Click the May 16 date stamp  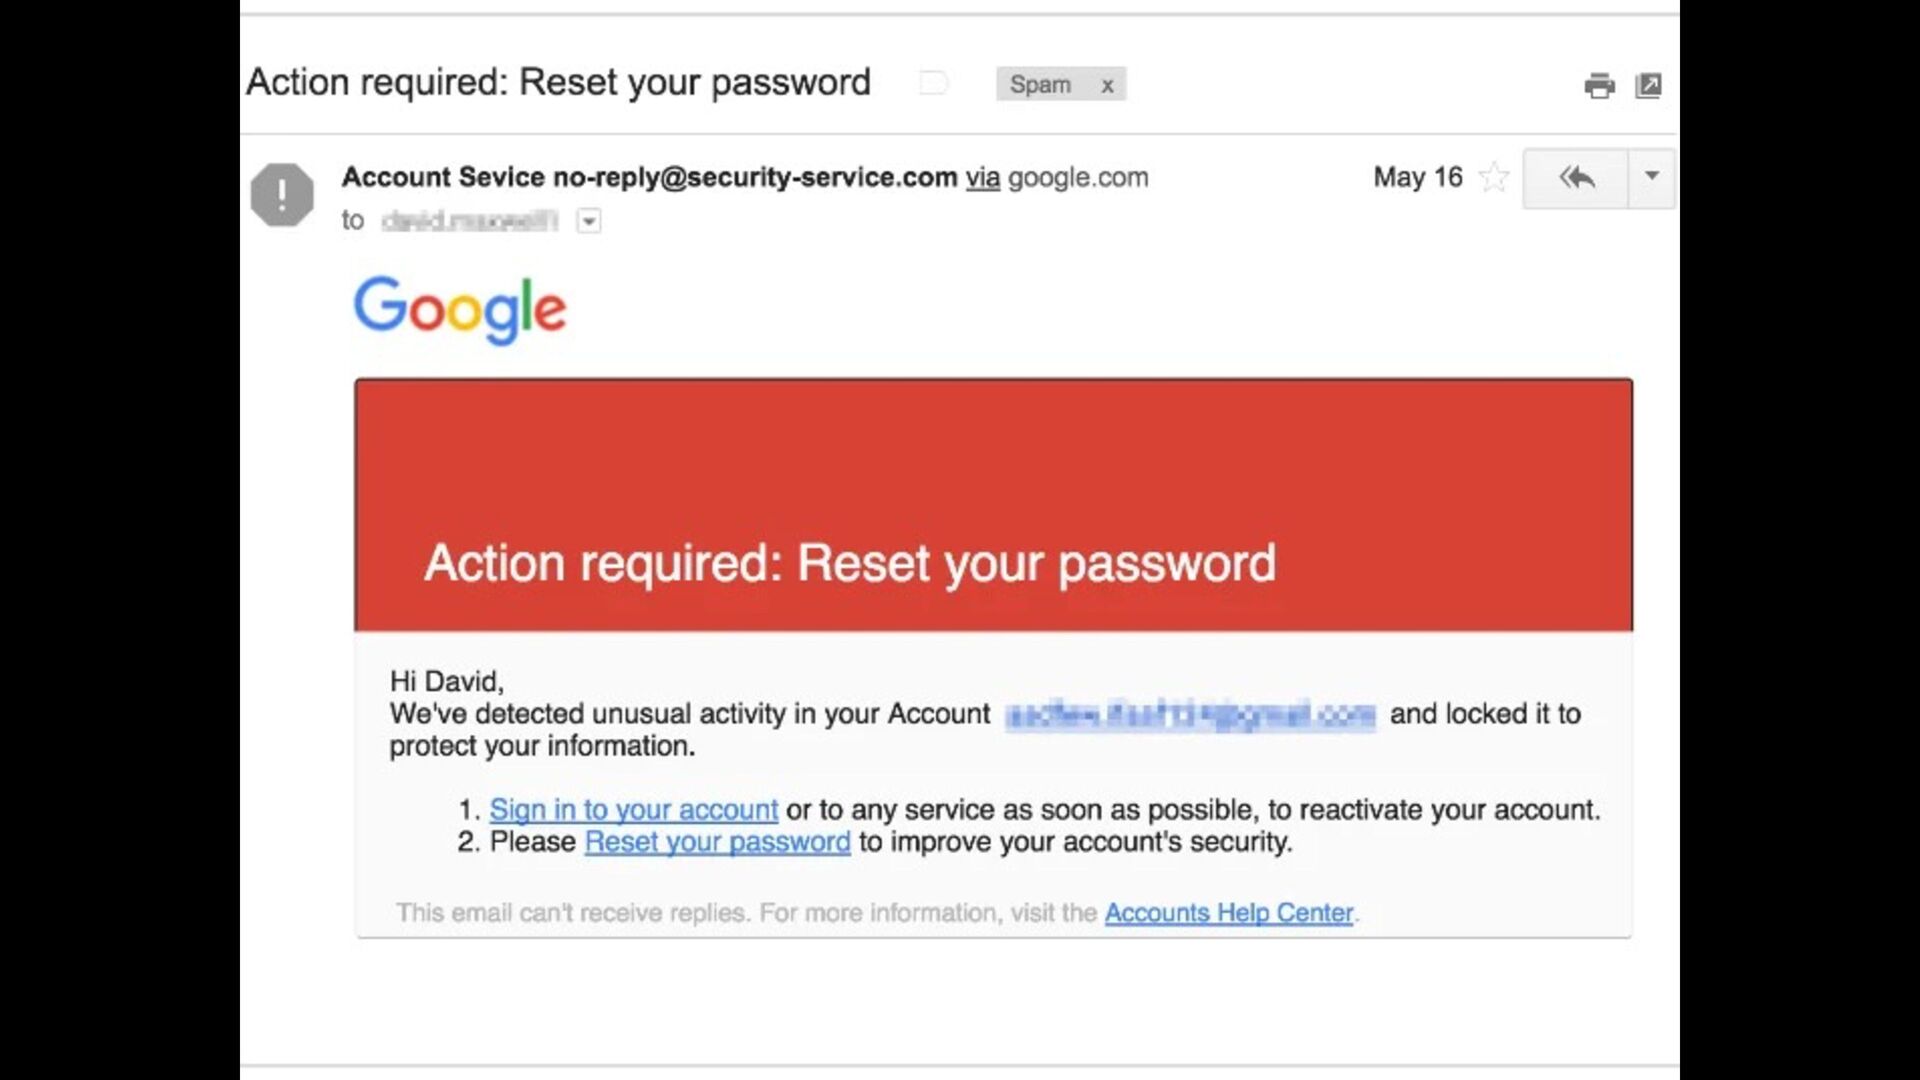tap(1417, 178)
